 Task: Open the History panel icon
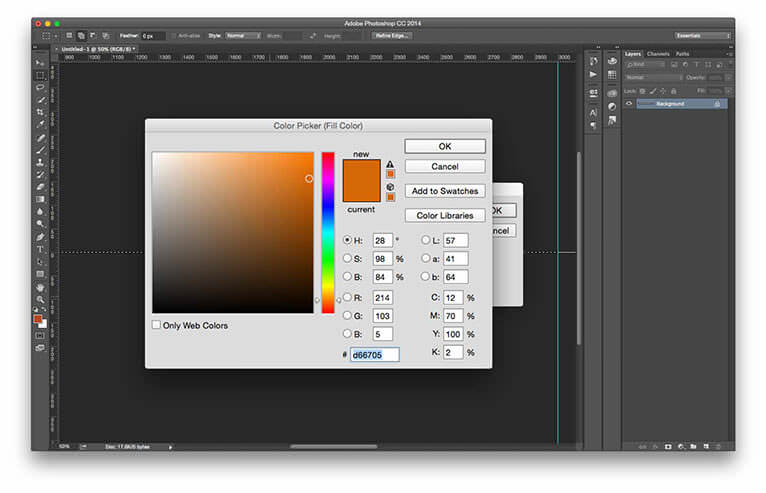594,61
